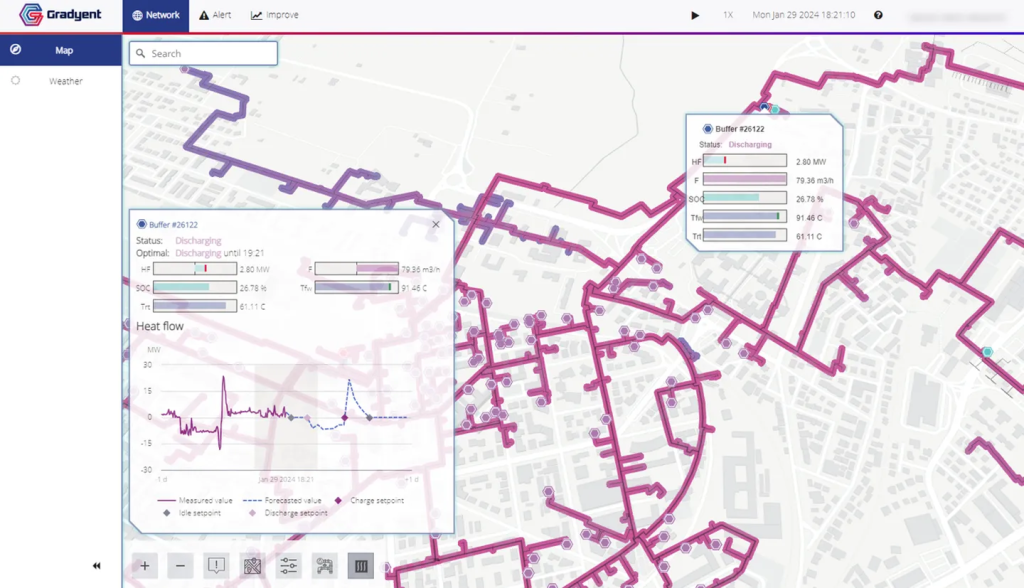Image resolution: width=1024 pixels, height=588 pixels.
Task: Click the zoom in plus button
Action: pos(144,566)
